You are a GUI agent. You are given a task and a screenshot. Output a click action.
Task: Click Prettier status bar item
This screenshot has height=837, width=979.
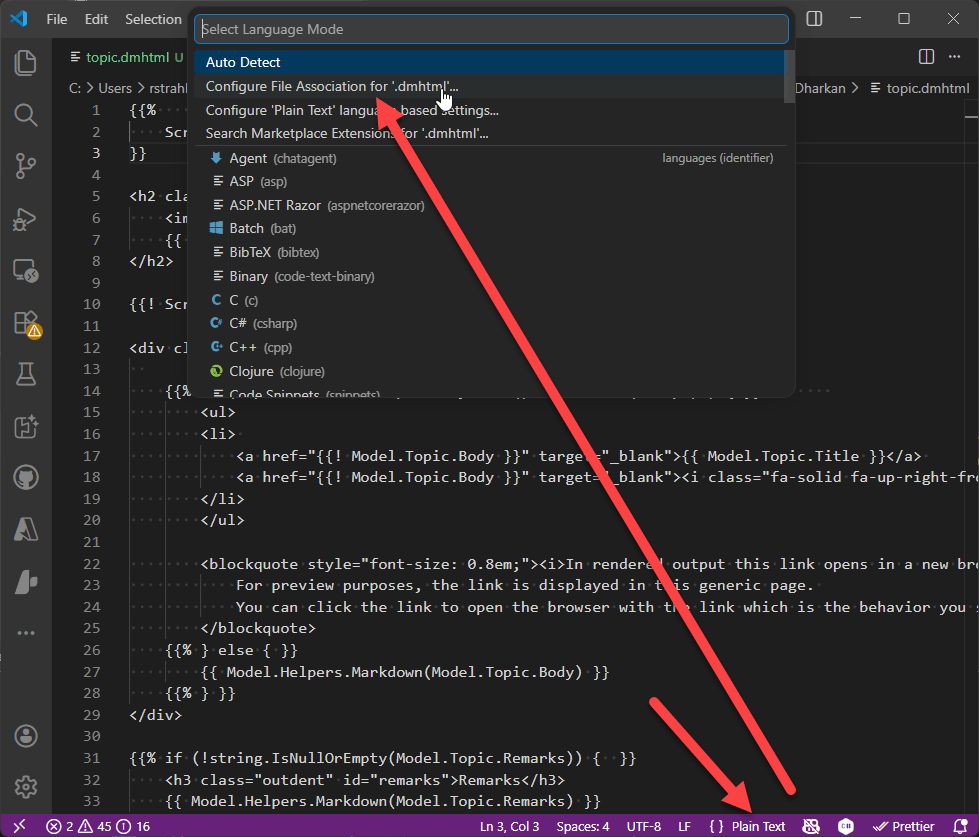pos(904,826)
